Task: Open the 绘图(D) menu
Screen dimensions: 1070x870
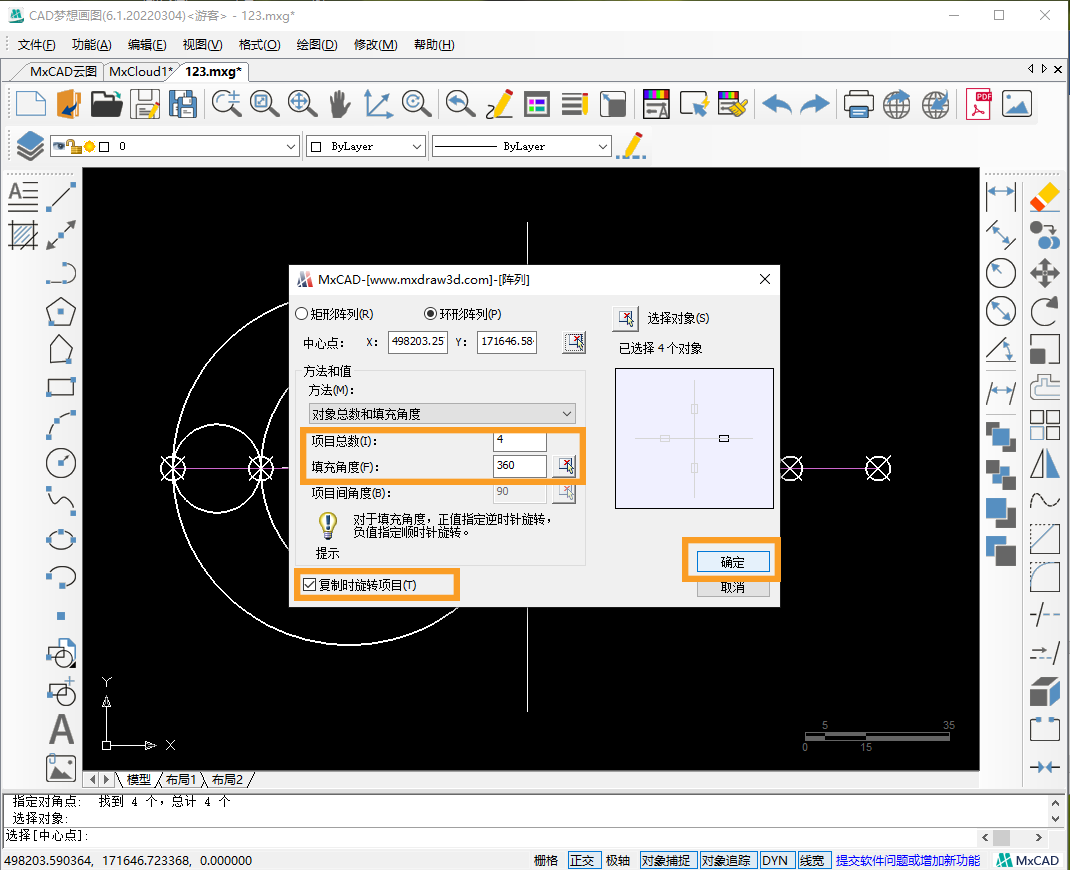Action: pyautogui.click(x=317, y=45)
